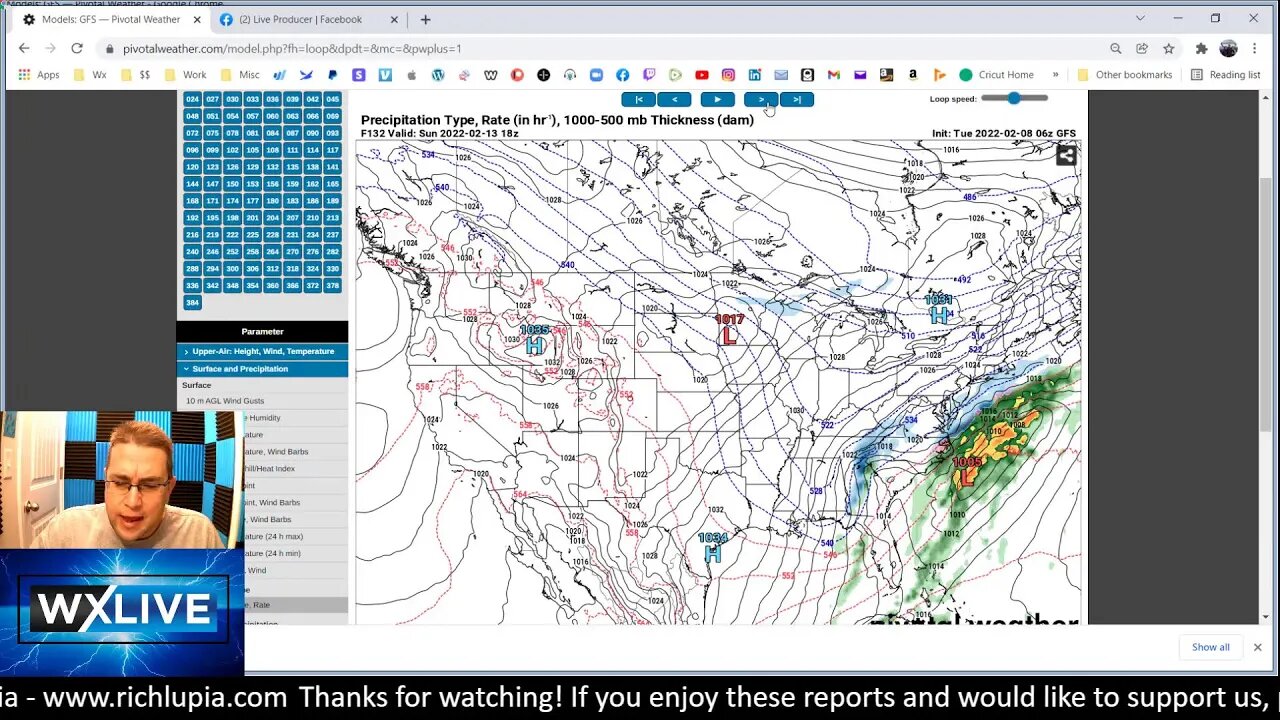Bookmark this page with star icon
This screenshot has width=1280, height=720.
click(1168, 48)
